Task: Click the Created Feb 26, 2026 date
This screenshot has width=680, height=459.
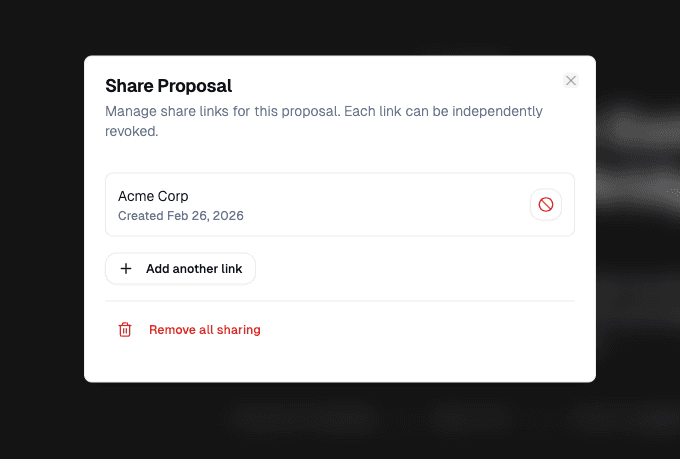Action: coord(180,215)
